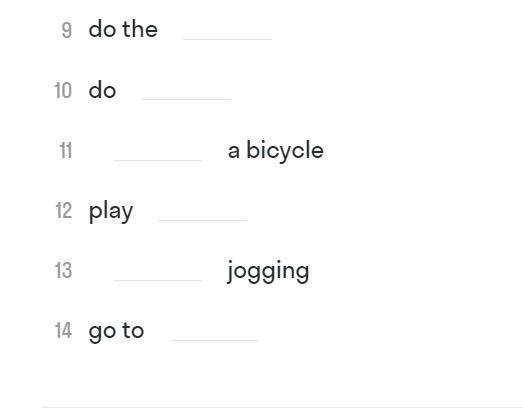Image resolution: width=523 pixels, height=414 pixels.
Task: Select question number 12
Action: coord(63,211)
